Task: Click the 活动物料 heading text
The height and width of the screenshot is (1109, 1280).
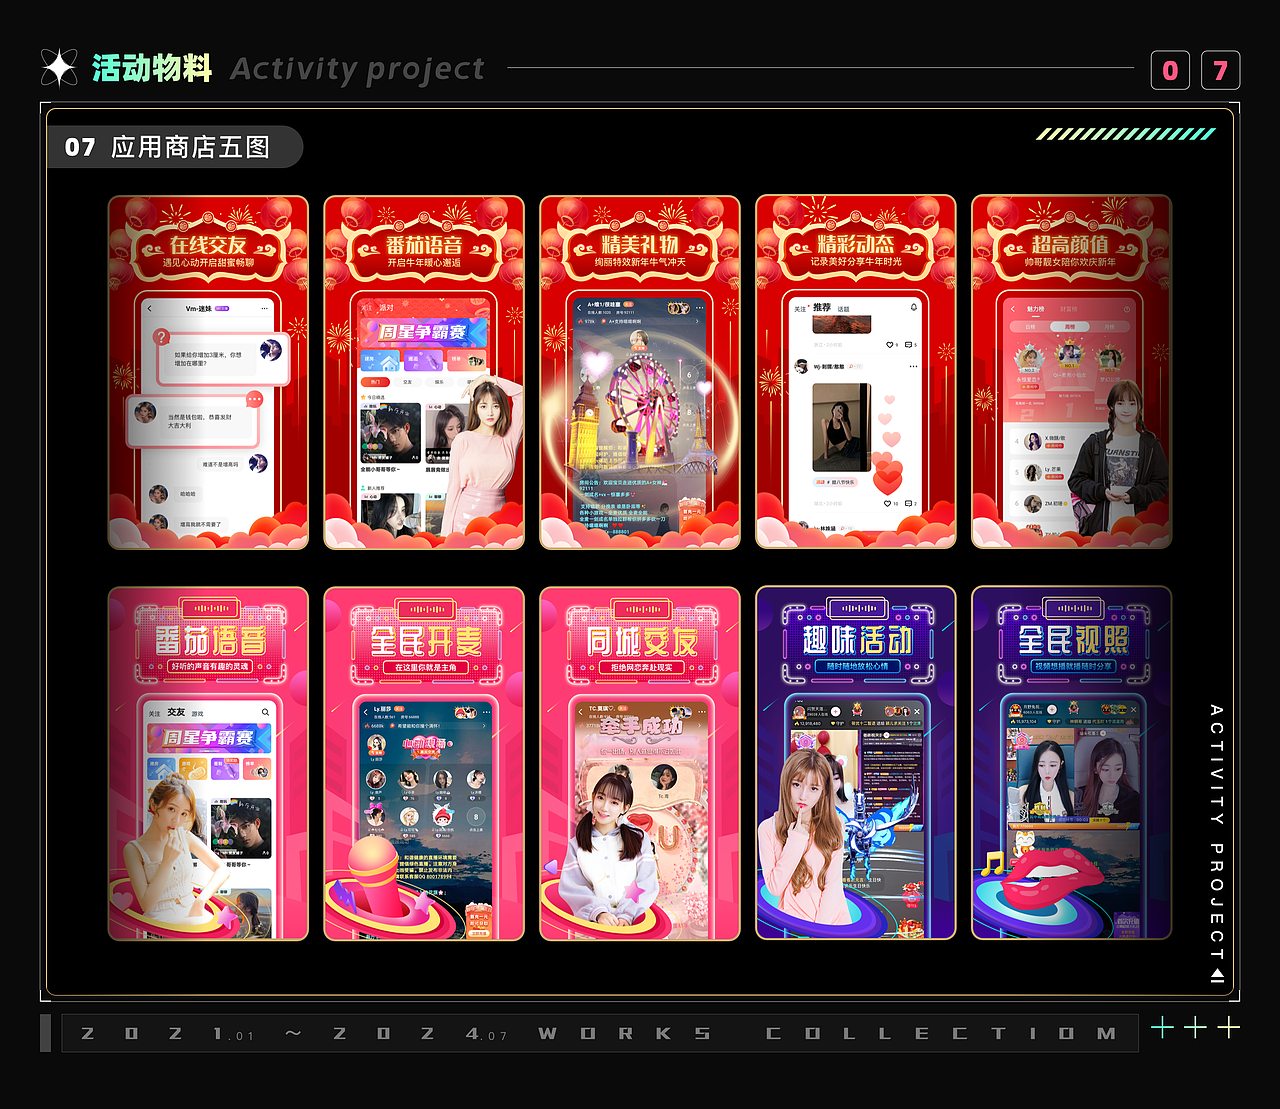Action: tap(152, 68)
